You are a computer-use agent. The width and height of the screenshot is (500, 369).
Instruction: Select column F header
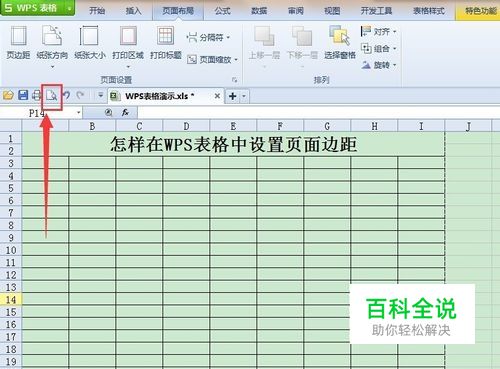pyautogui.click(x=280, y=126)
